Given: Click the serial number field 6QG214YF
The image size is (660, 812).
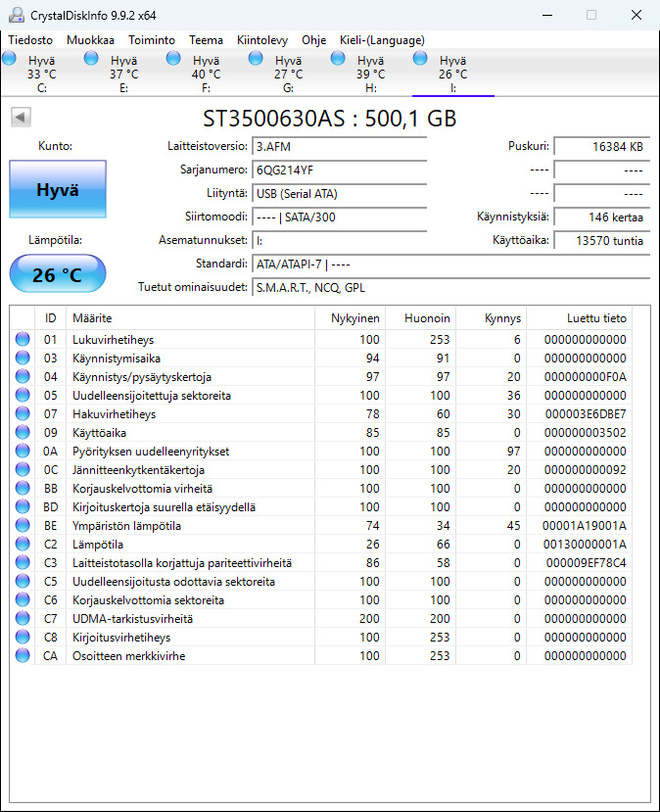Looking at the screenshot, I should (x=339, y=170).
